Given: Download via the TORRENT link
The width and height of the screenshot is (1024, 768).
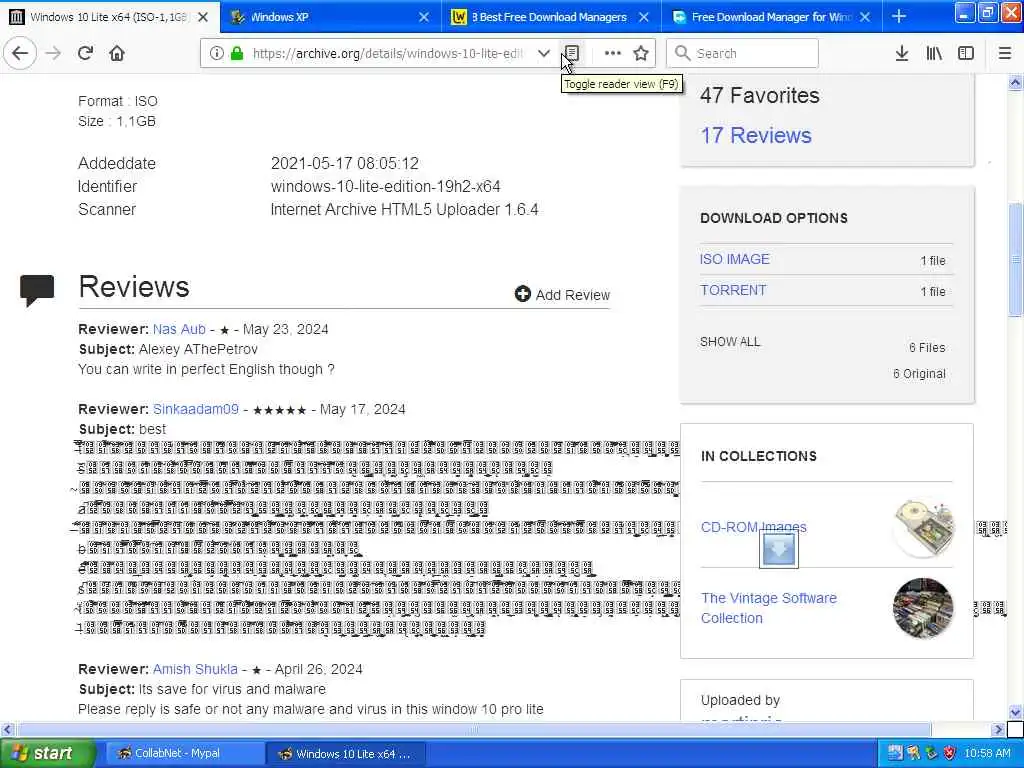Looking at the screenshot, I should point(733,290).
